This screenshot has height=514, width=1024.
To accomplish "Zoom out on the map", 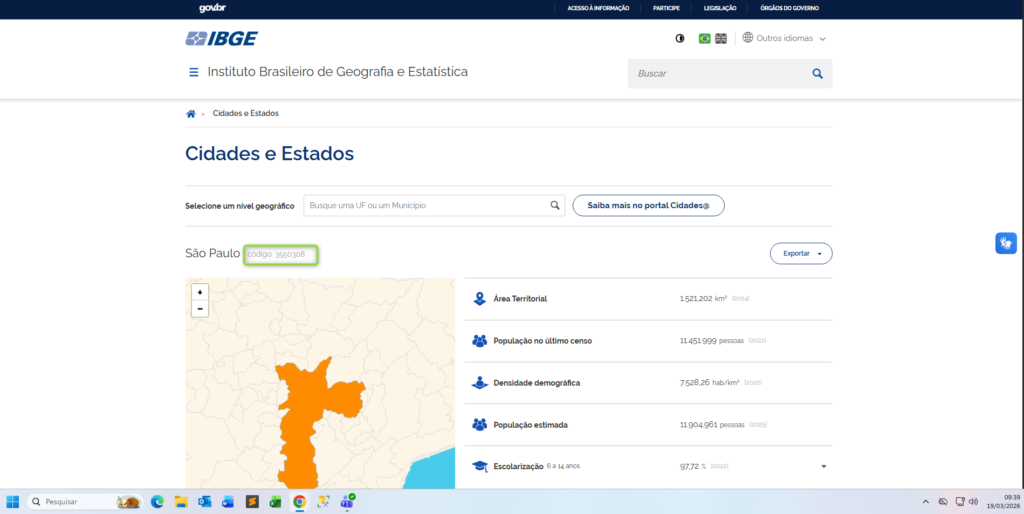I will pos(200,309).
